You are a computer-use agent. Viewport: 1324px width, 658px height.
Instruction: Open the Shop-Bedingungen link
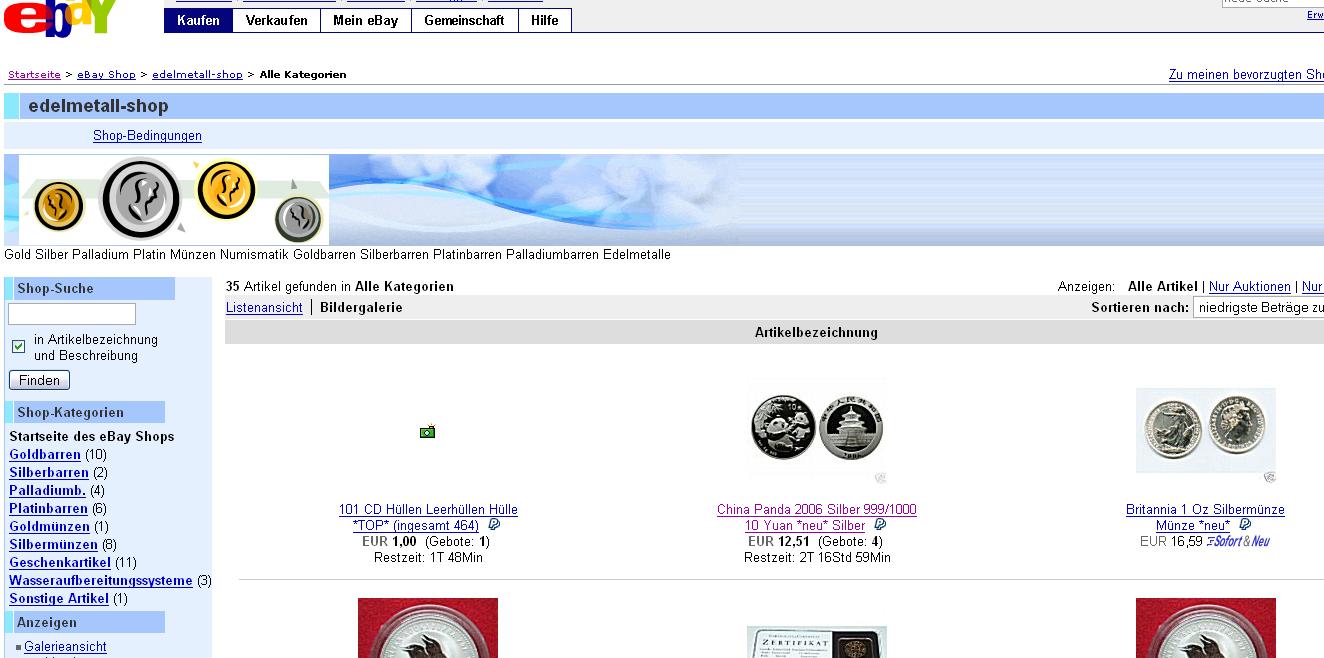coord(147,136)
